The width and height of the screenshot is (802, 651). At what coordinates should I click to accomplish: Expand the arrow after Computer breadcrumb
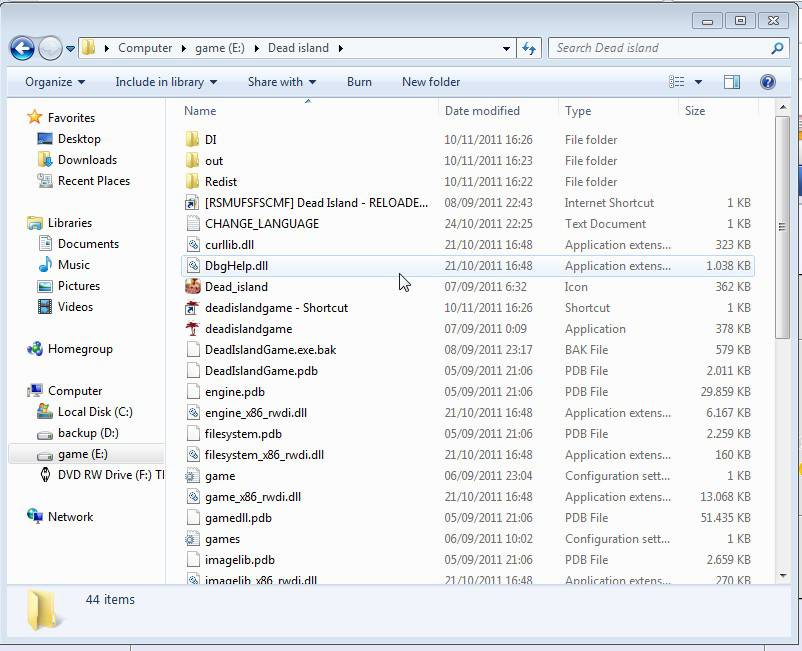[x=184, y=49]
